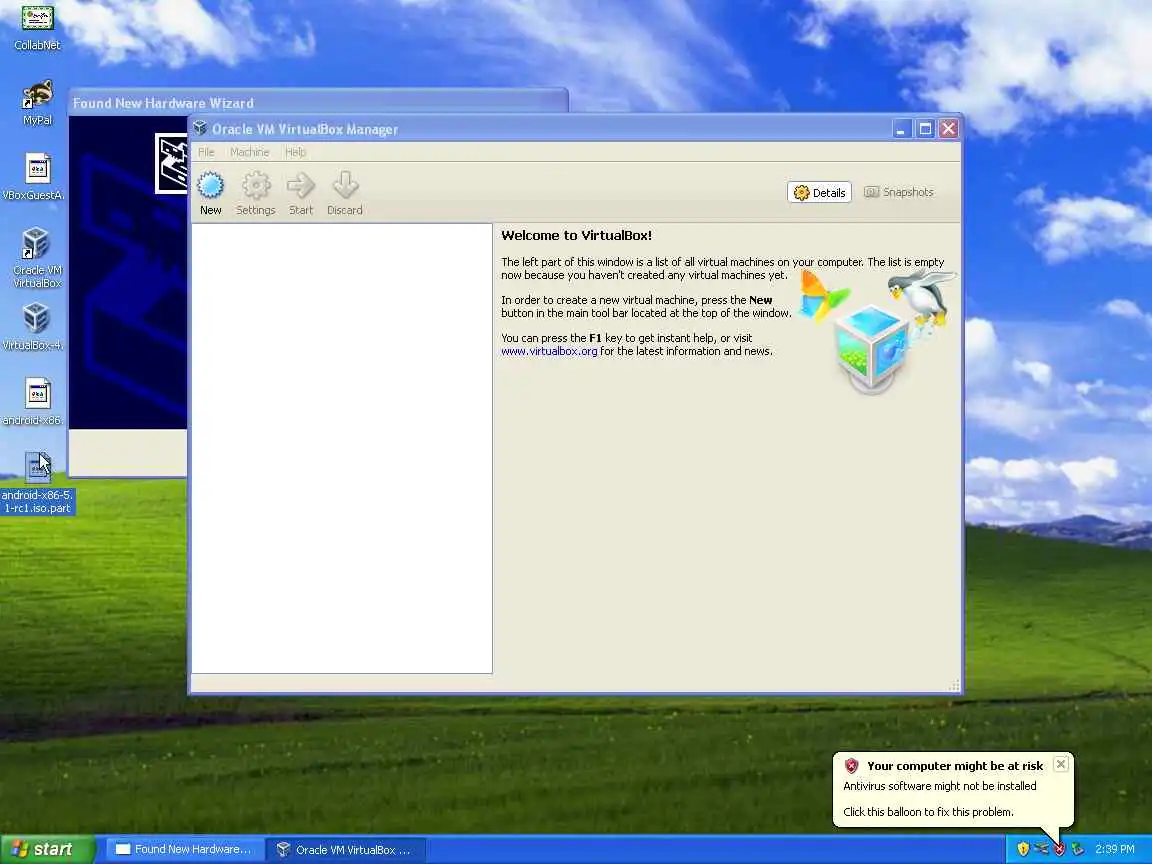Follow the www.virtualbox.org link

click(x=549, y=351)
